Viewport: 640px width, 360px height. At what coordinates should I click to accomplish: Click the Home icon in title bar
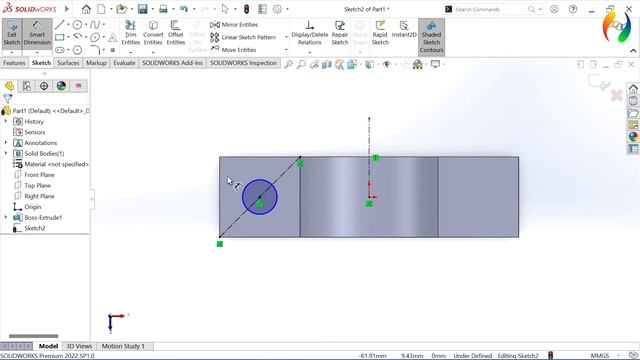pyautogui.click(x=86, y=9)
